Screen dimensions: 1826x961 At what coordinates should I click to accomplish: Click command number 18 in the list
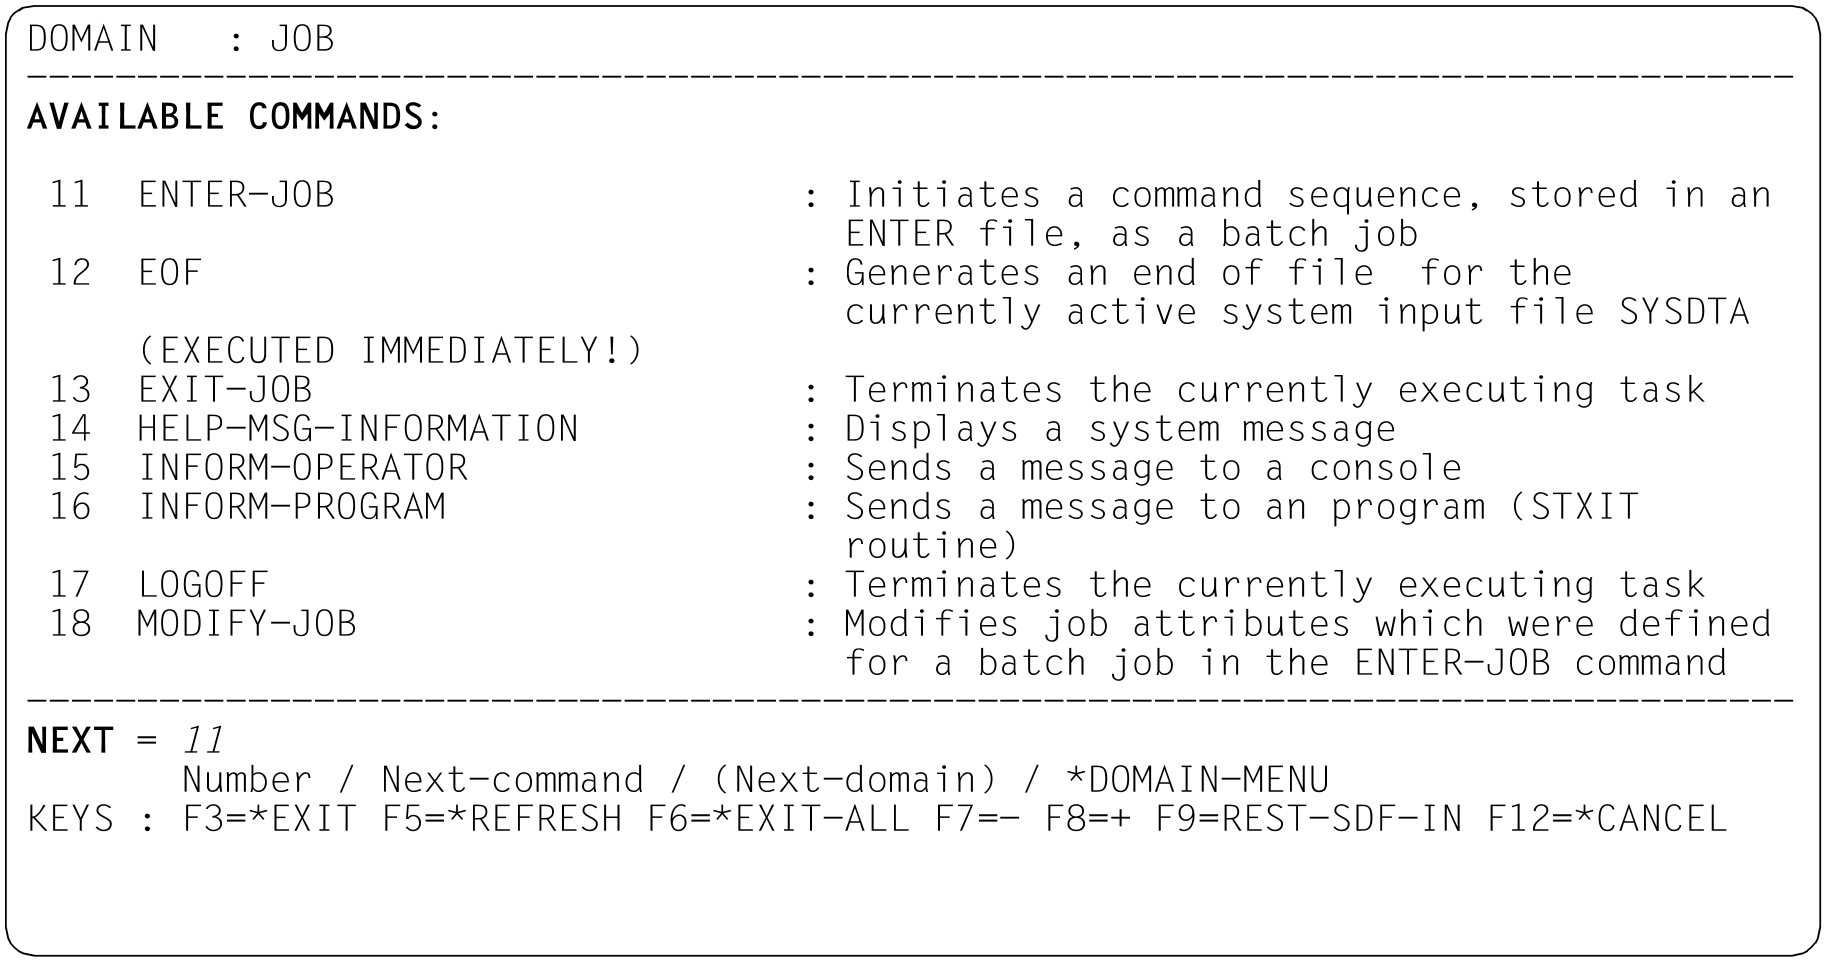click(70, 624)
